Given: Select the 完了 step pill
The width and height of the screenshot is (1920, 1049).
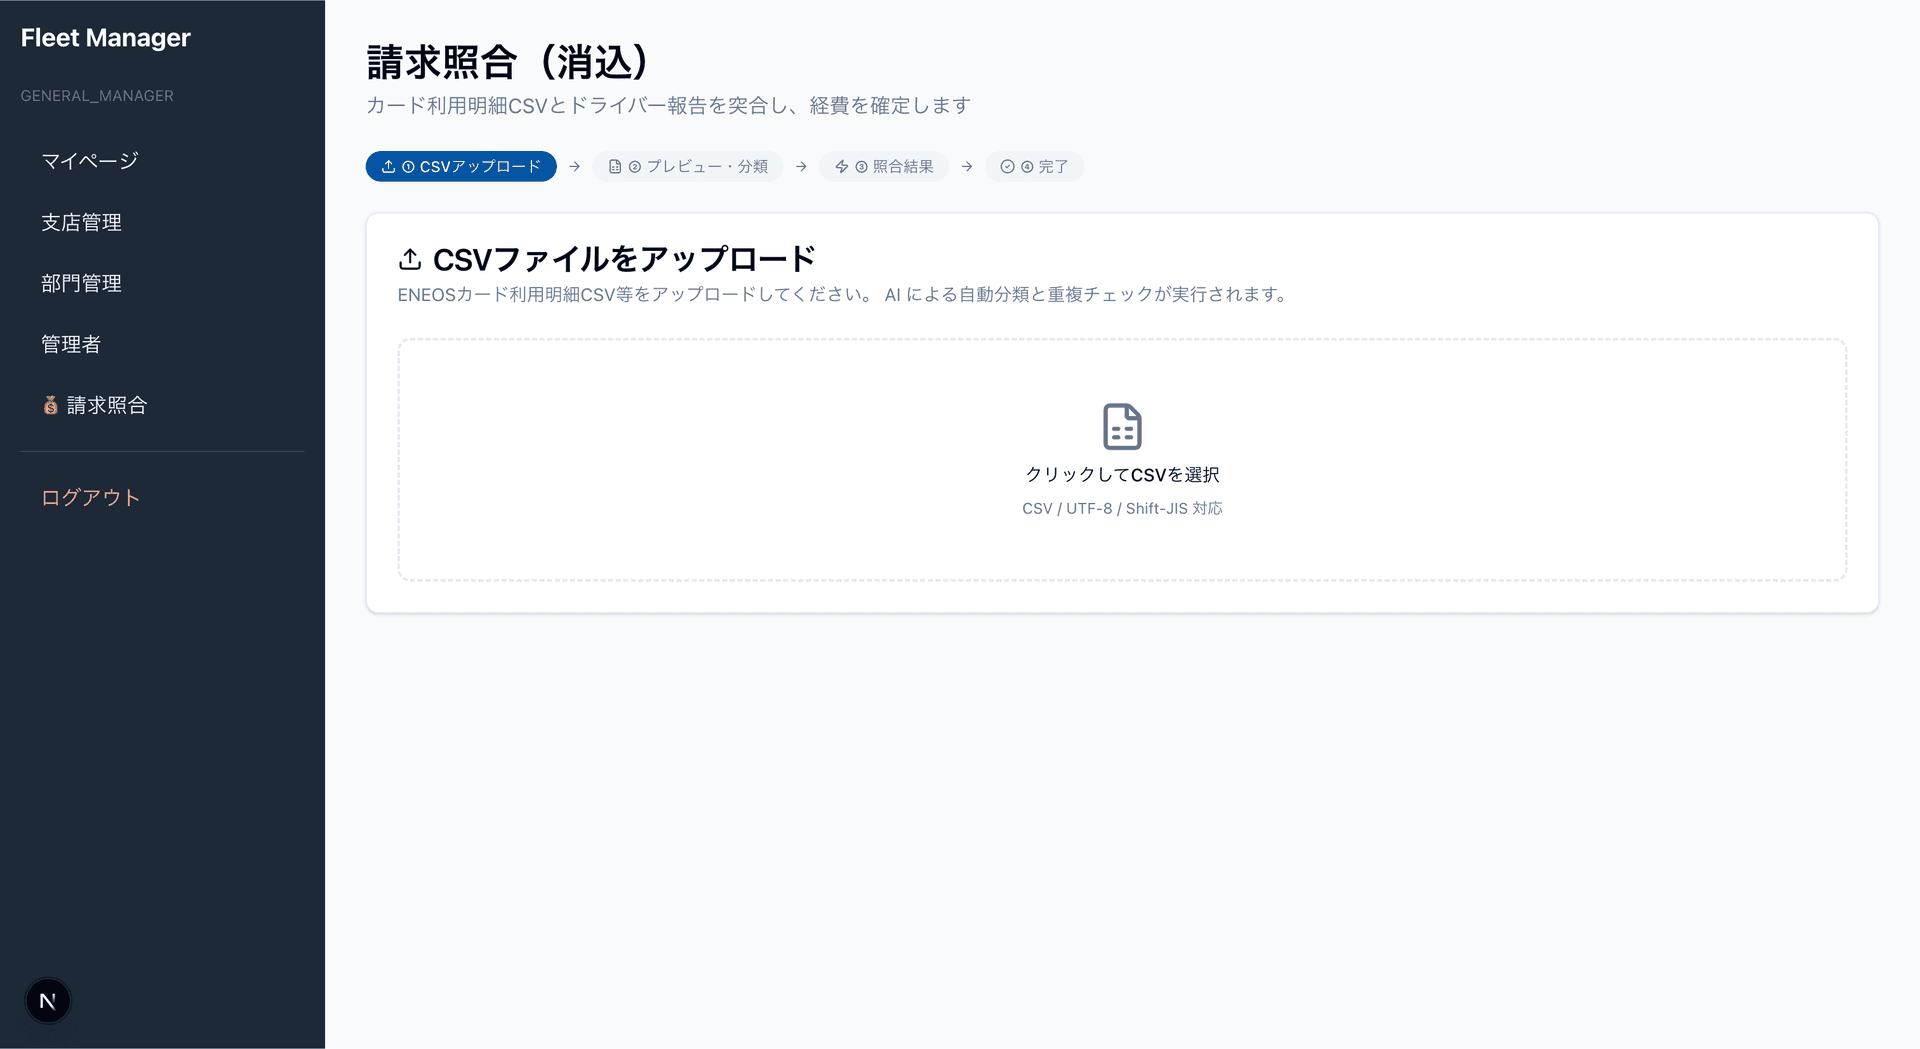Looking at the screenshot, I should pos(1034,166).
